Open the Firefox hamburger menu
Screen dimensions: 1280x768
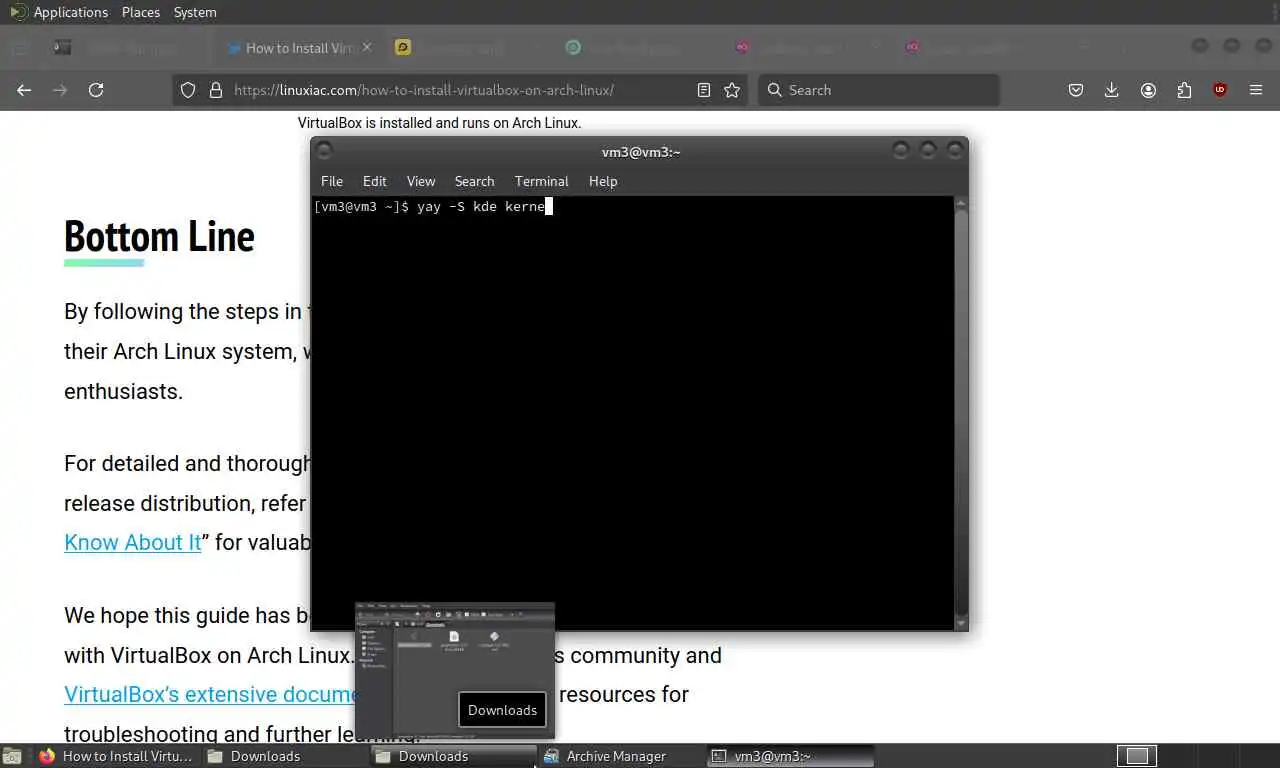pyautogui.click(x=1256, y=90)
